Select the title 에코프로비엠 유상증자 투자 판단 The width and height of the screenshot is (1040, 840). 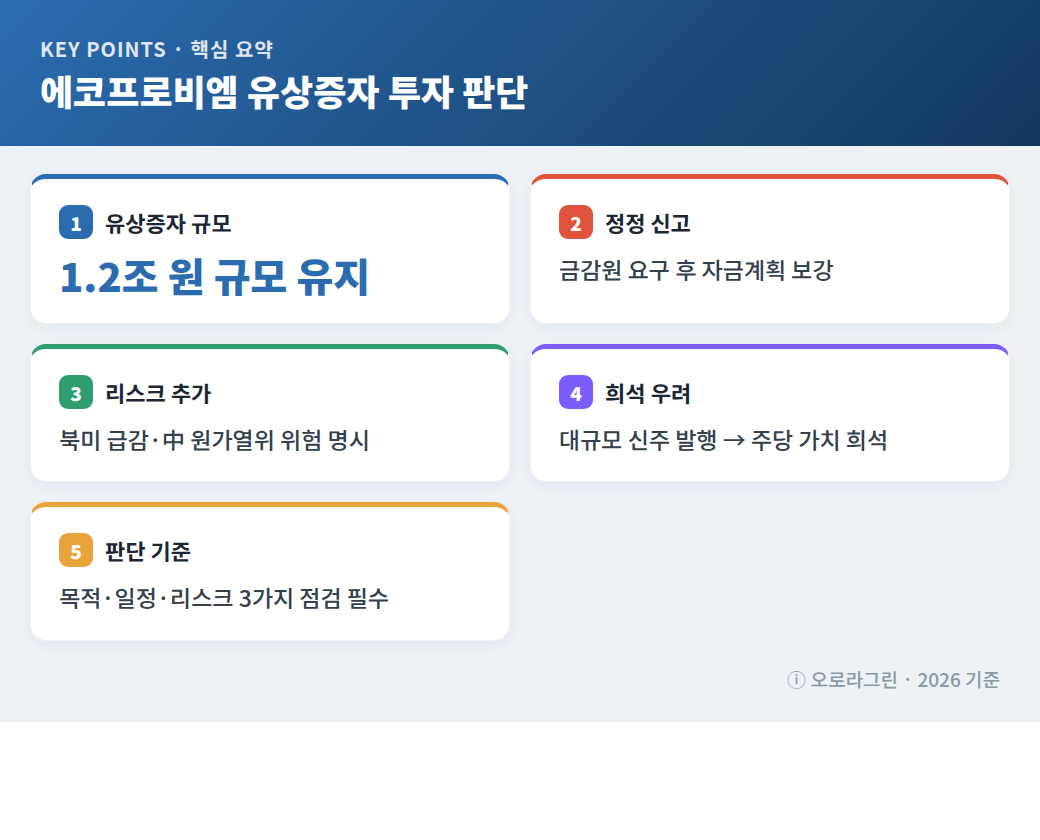pos(284,92)
